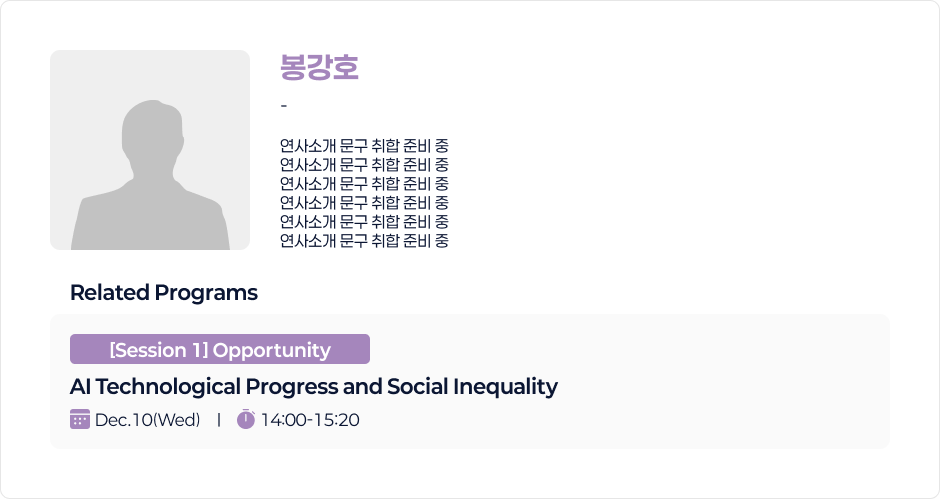Click the [Session 1] Opportunity badge

pyautogui.click(x=220, y=349)
